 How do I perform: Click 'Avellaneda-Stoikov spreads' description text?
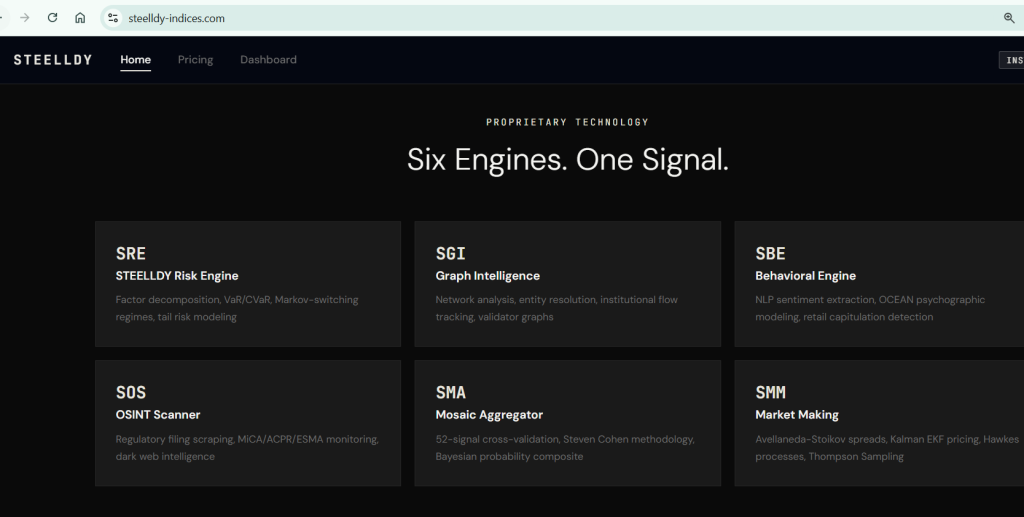pyautogui.click(x=887, y=448)
